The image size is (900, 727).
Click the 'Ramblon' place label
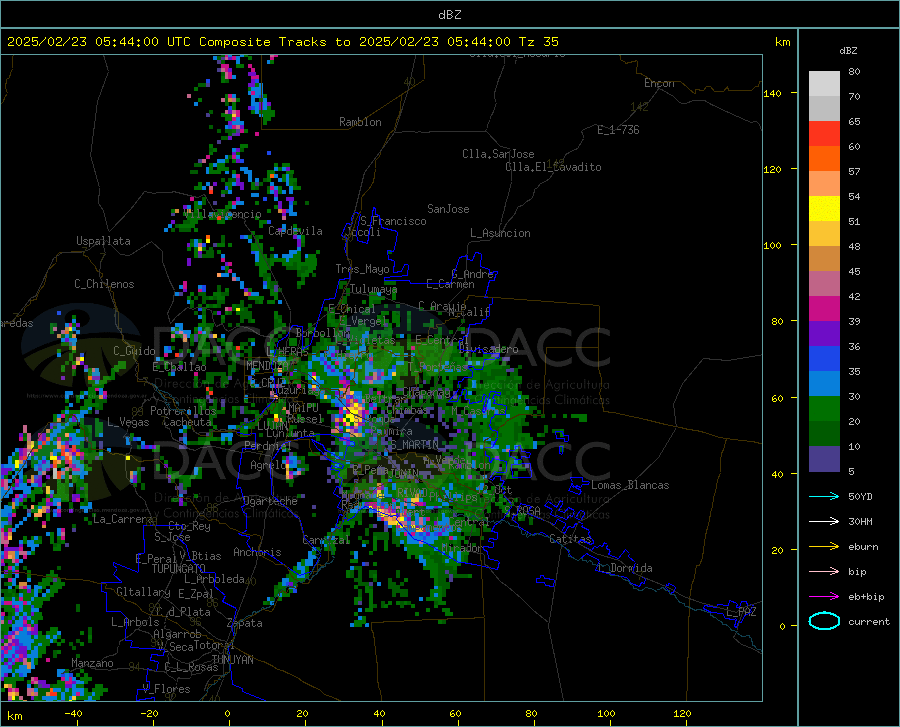click(360, 122)
